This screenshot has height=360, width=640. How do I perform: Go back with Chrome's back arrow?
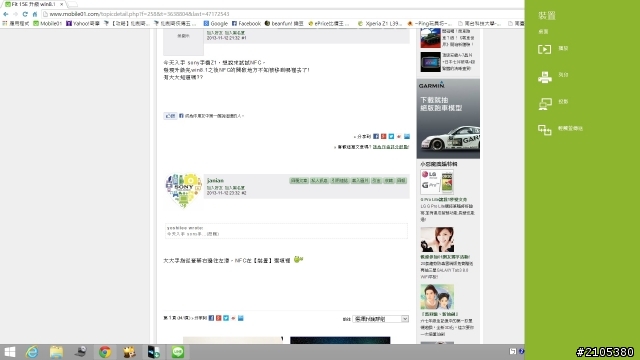tap(6, 14)
